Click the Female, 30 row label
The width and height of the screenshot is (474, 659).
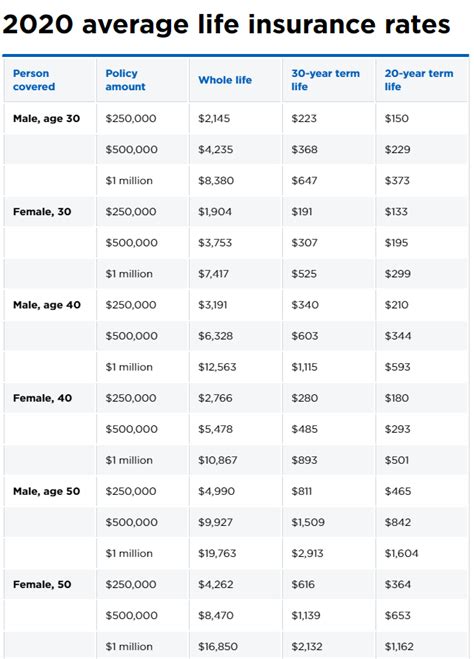coord(42,211)
